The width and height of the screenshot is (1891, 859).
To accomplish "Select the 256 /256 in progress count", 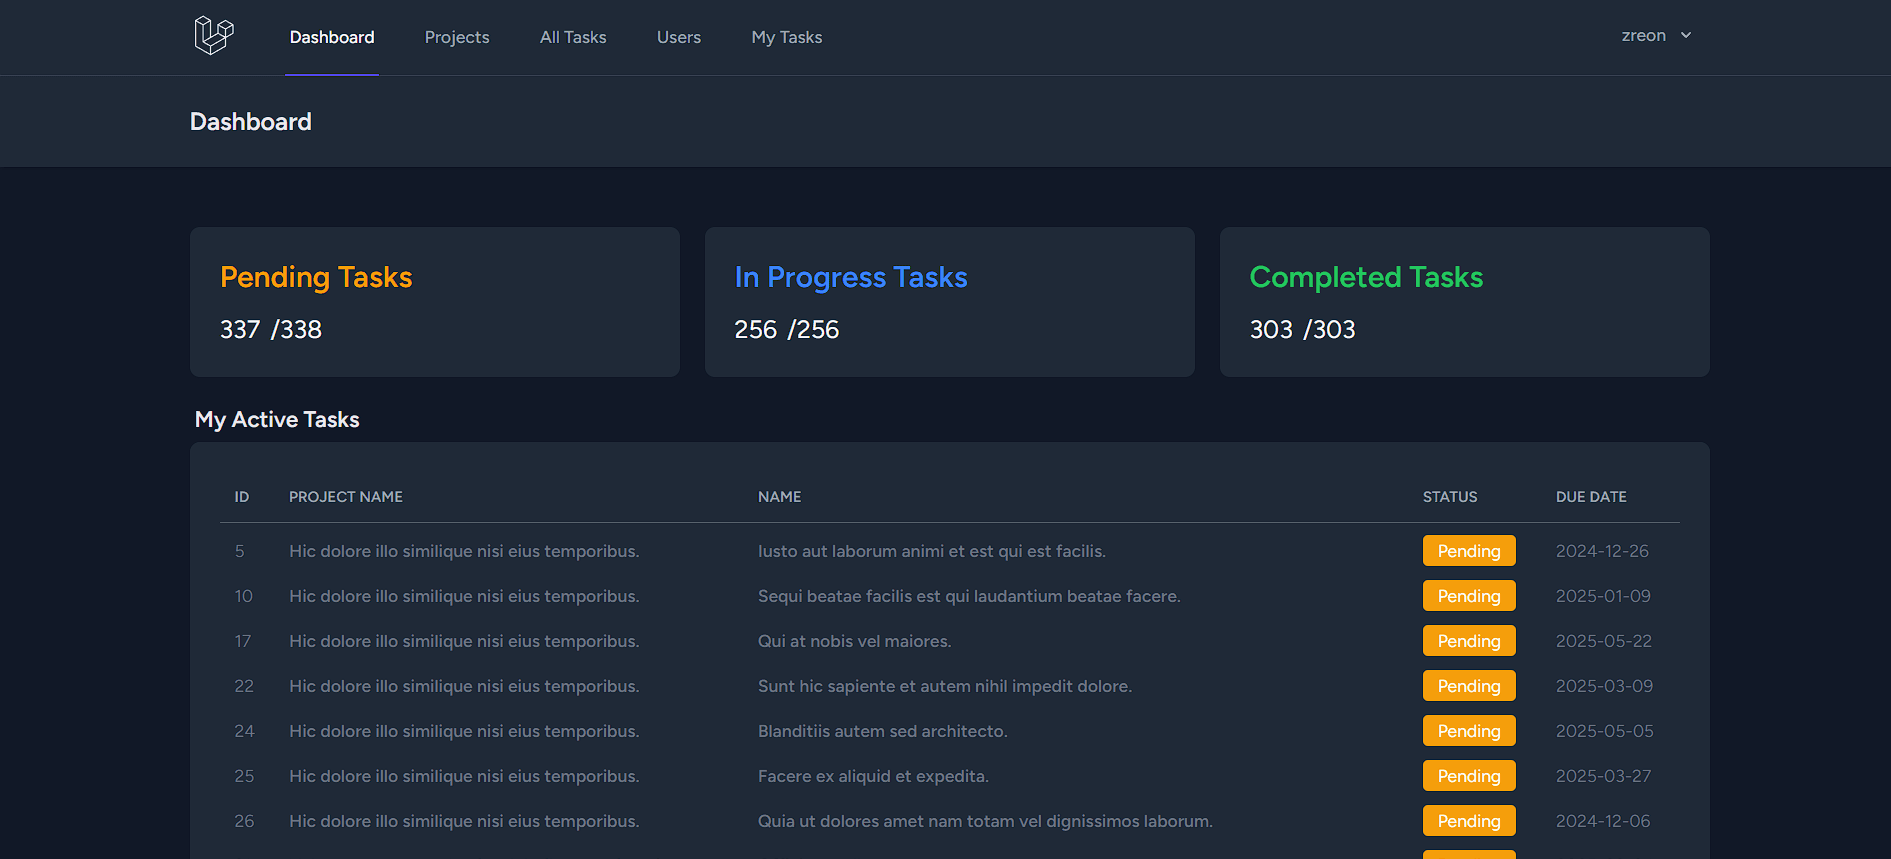I will click(787, 329).
